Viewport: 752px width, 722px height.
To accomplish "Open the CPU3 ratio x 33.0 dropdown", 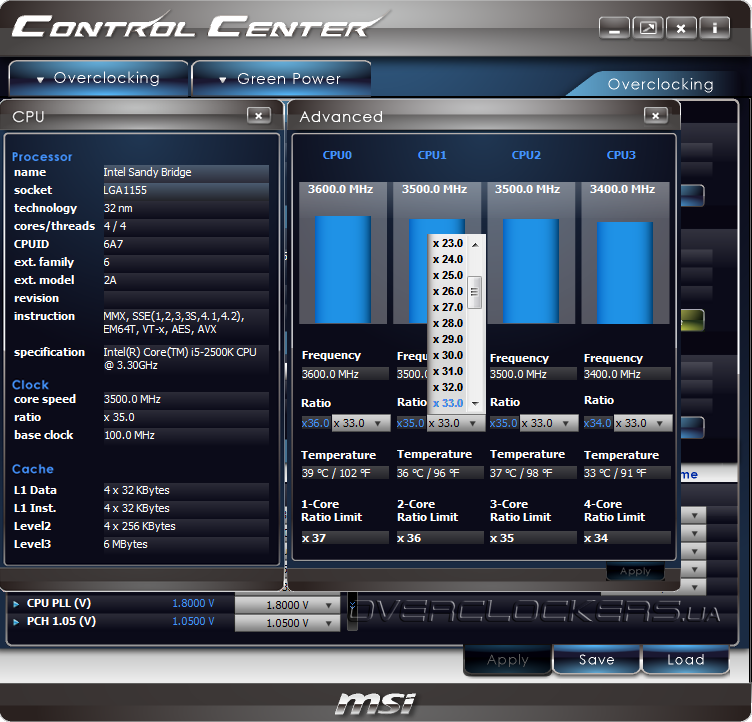I will click(x=643, y=424).
